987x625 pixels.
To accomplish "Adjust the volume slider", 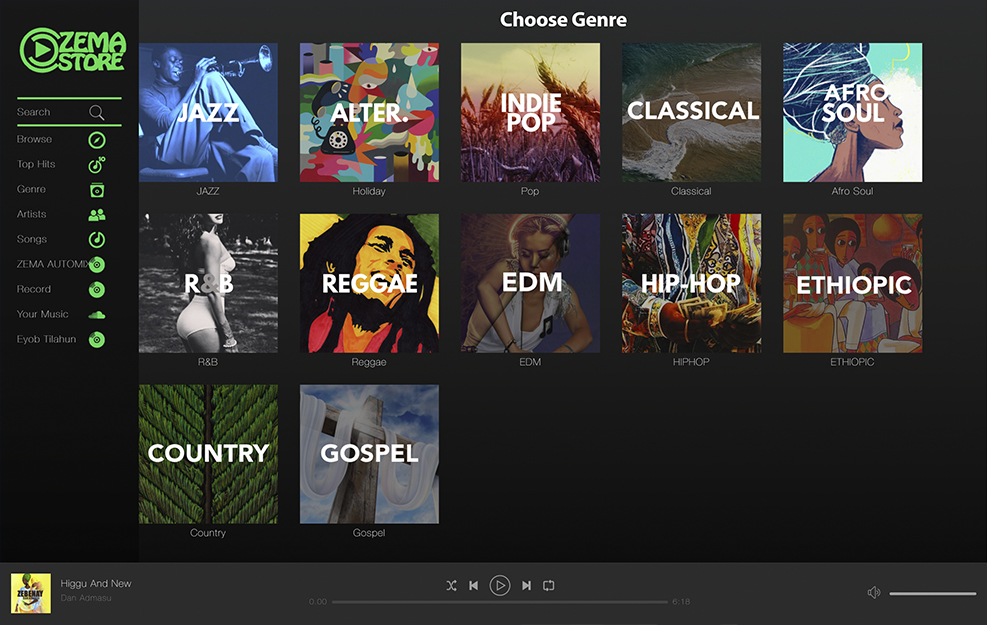I will pyautogui.click(x=932, y=594).
